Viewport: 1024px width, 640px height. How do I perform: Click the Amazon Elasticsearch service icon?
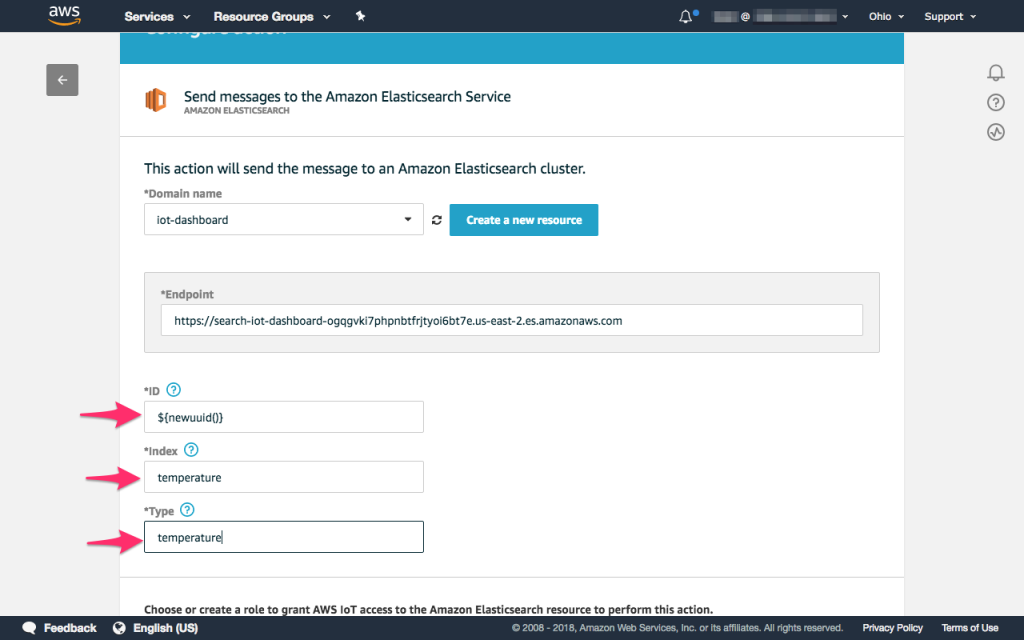[x=157, y=99]
